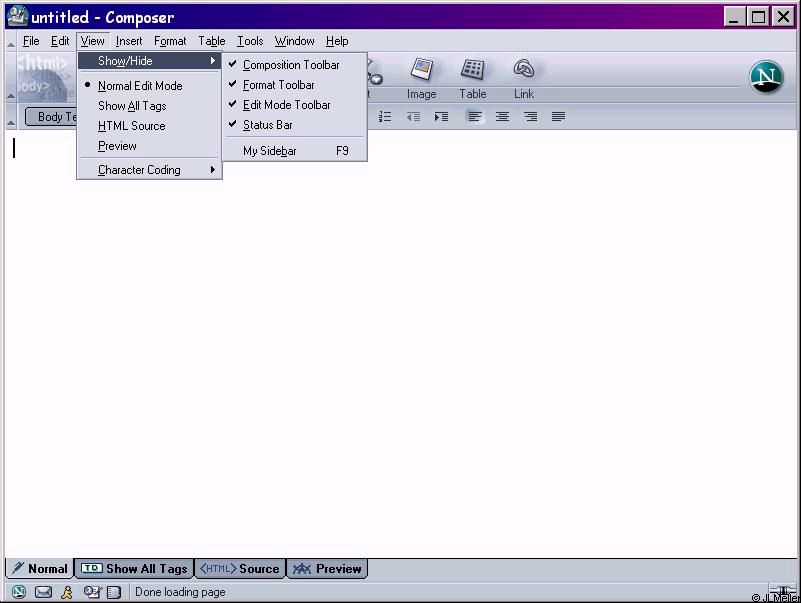Apply numbered list formatting
801x603 pixels.
tap(385, 117)
